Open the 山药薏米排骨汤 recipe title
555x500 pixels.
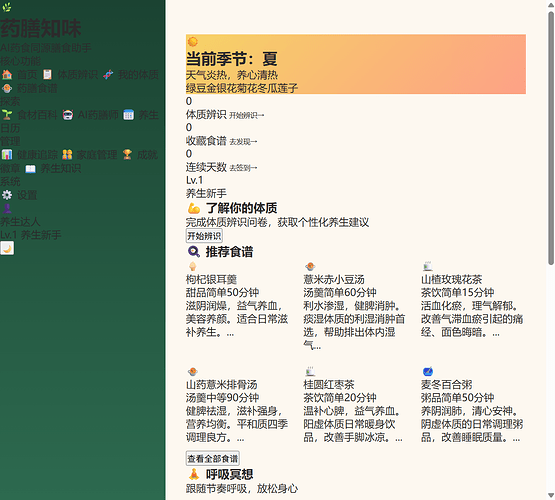pyautogui.click(x=222, y=385)
